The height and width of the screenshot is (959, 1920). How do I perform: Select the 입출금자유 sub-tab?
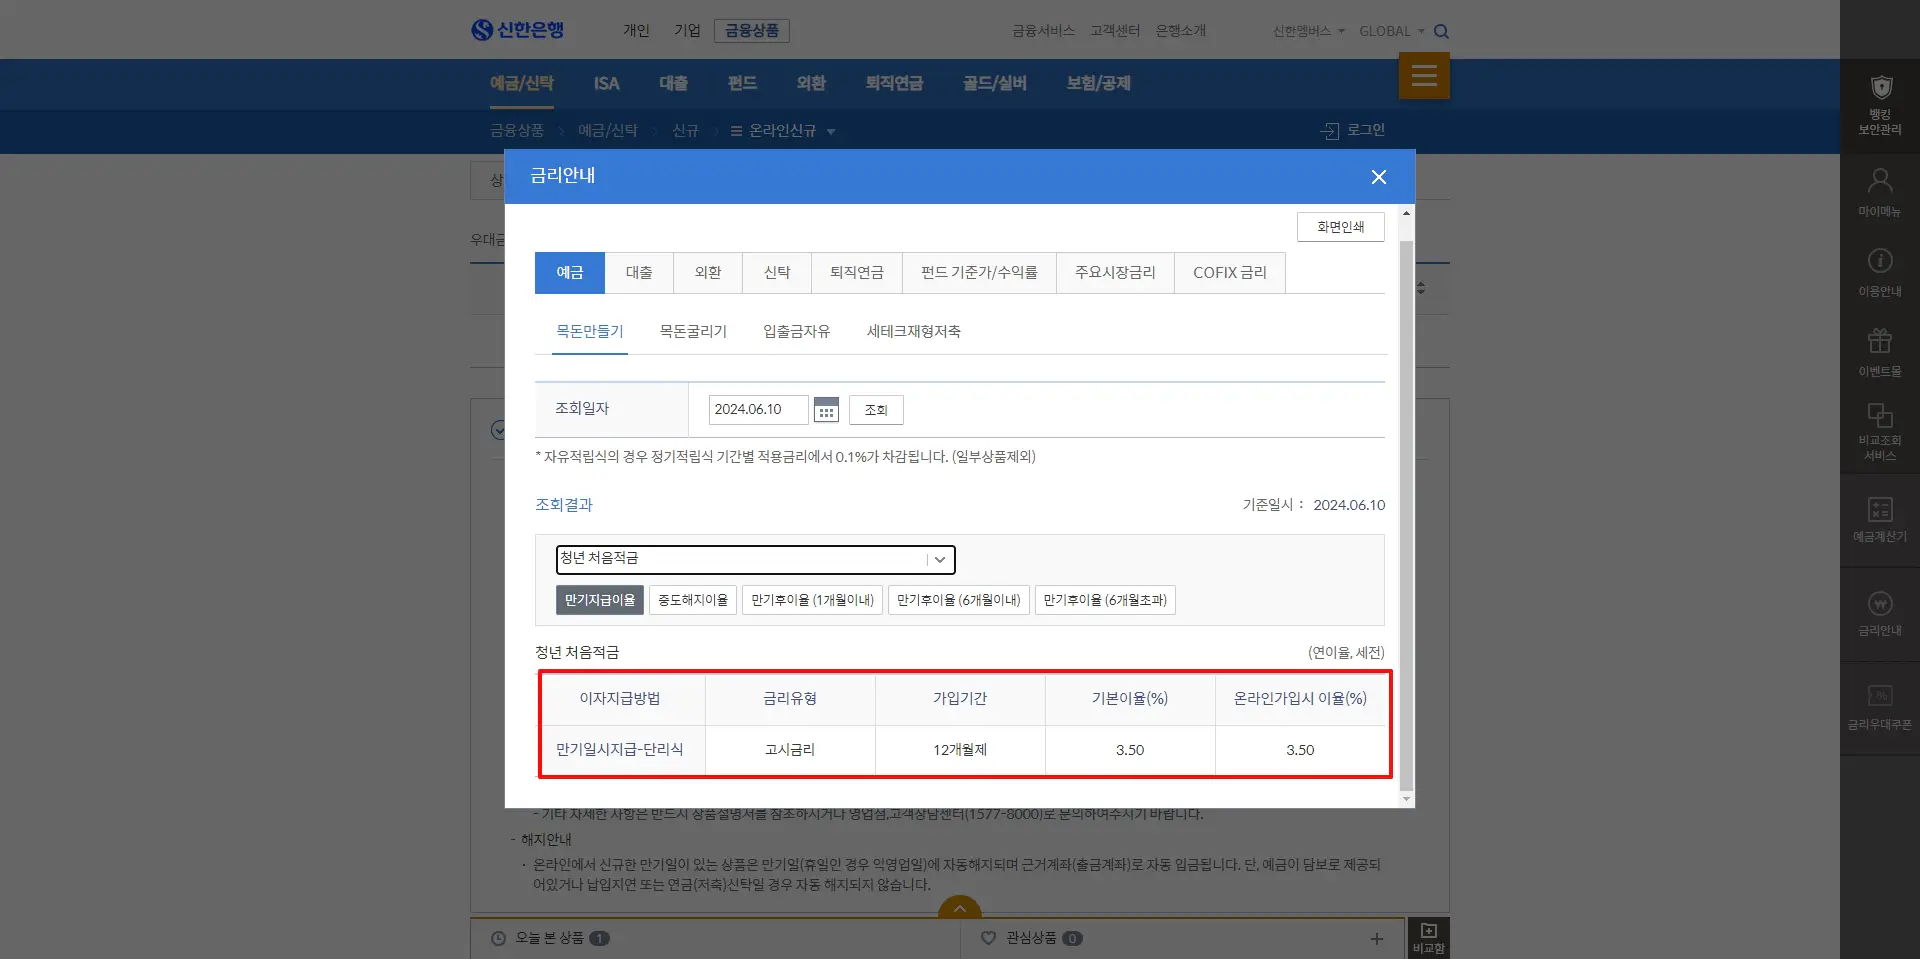[x=797, y=332]
